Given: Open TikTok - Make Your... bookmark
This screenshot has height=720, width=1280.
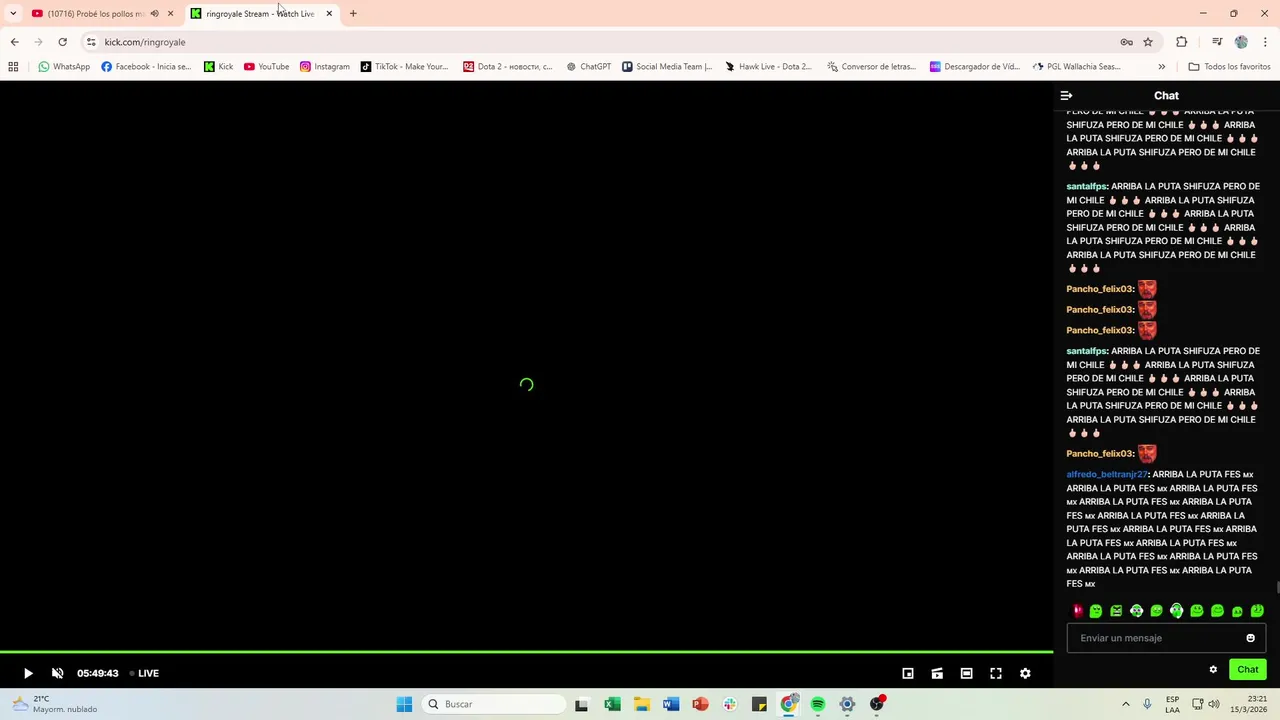Looking at the screenshot, I should coord(404,67).
